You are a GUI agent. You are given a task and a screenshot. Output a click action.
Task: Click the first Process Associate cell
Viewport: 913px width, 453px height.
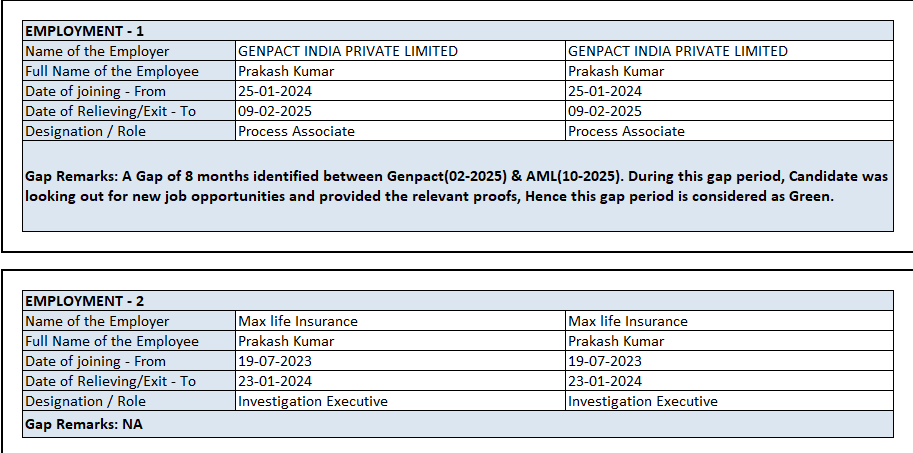tap(296, 131)
